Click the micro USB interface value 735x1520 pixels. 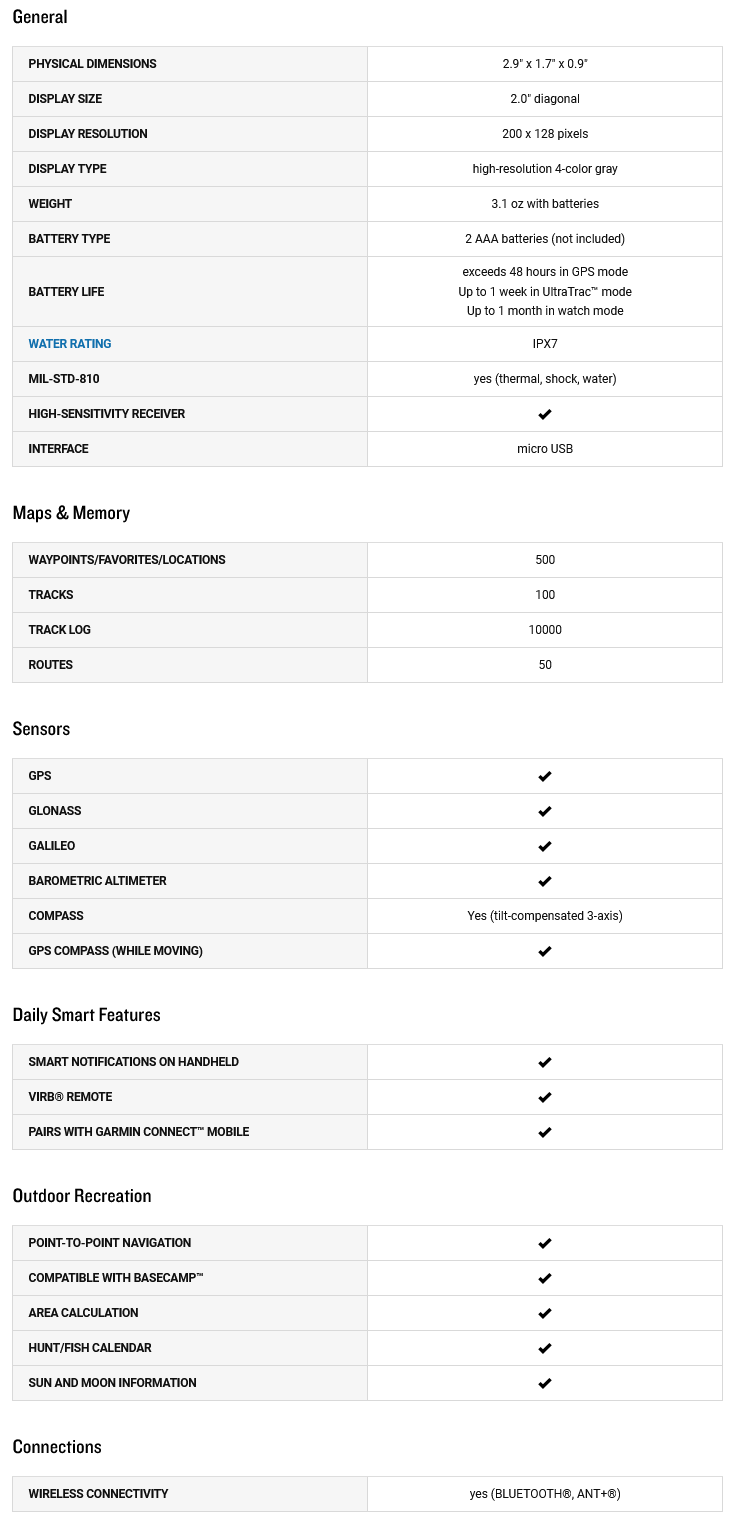pyautogui.click(x=545, y=449)
